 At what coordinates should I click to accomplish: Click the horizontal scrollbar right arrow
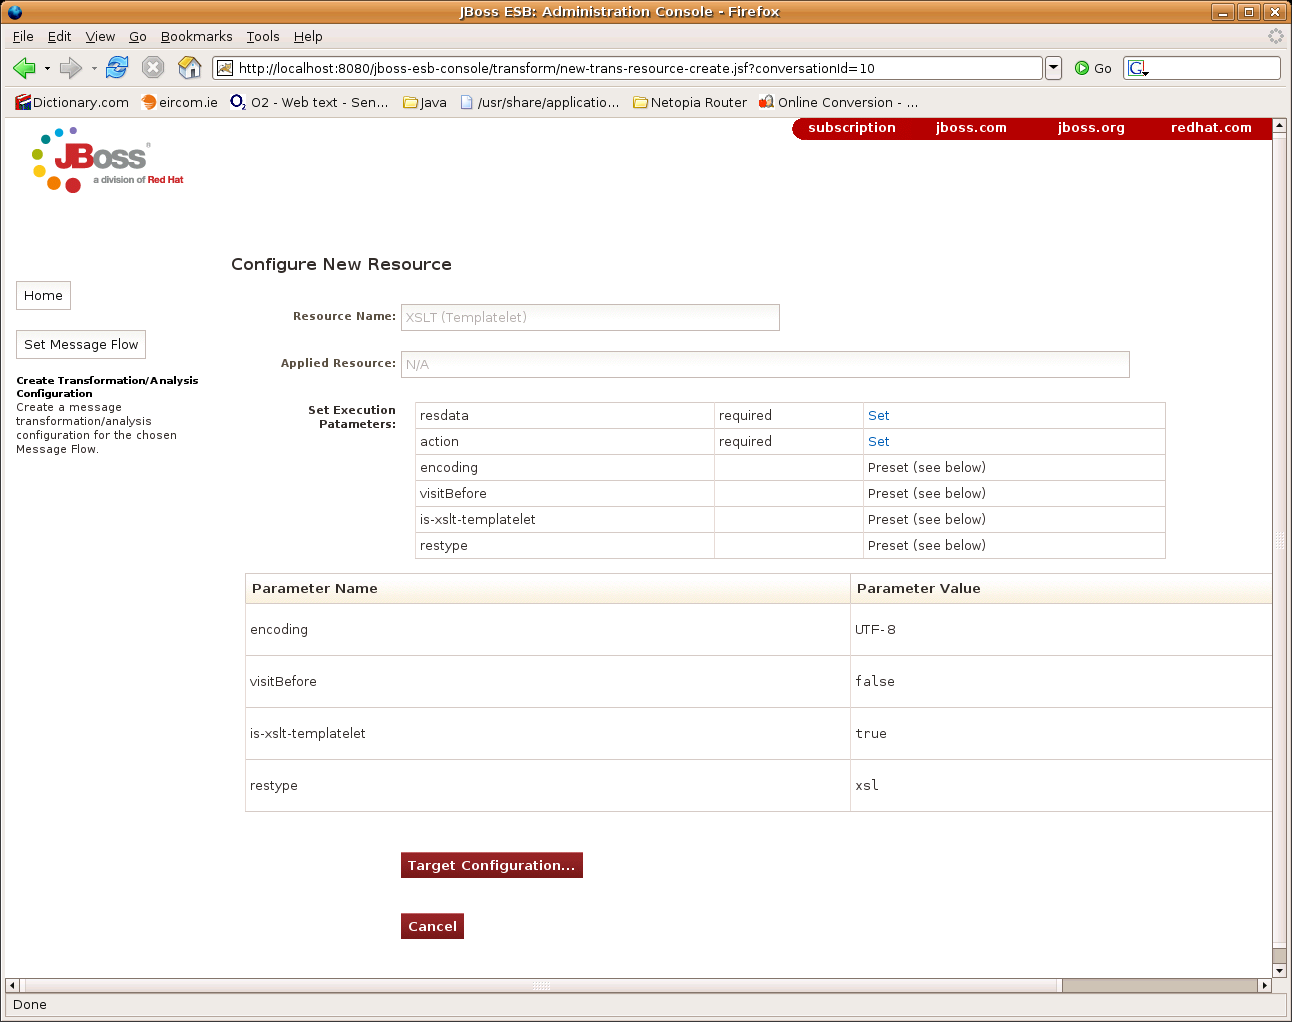click(1265, 985)
